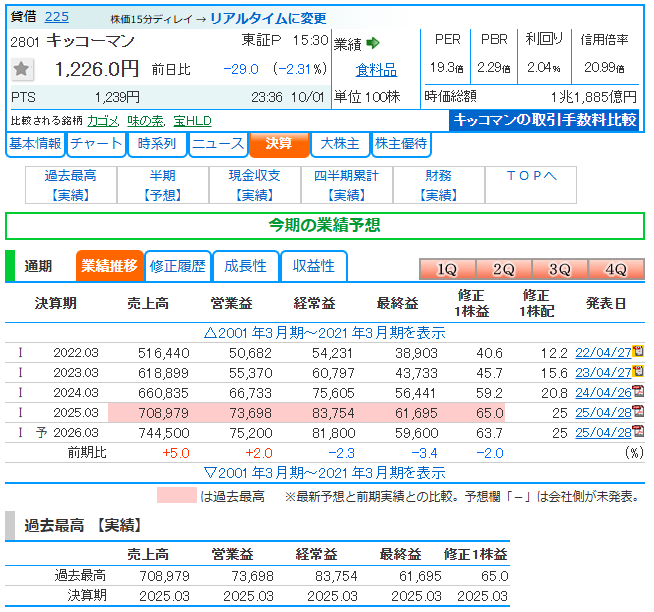This screenshot has width=654, height=612.
Task: Click the star favorite icon beside the stock price
Action: (x=22, y=69)
